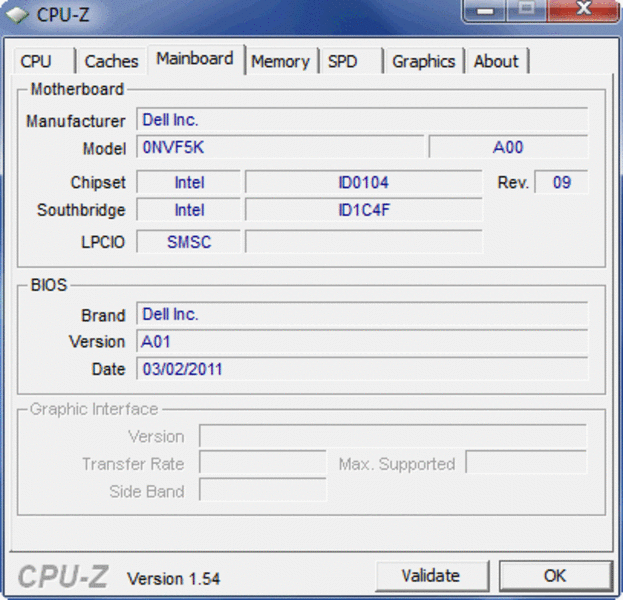623x600 pixels.
Task: Open the About tab
Action: pyautogui.click(x=497, y=61)
